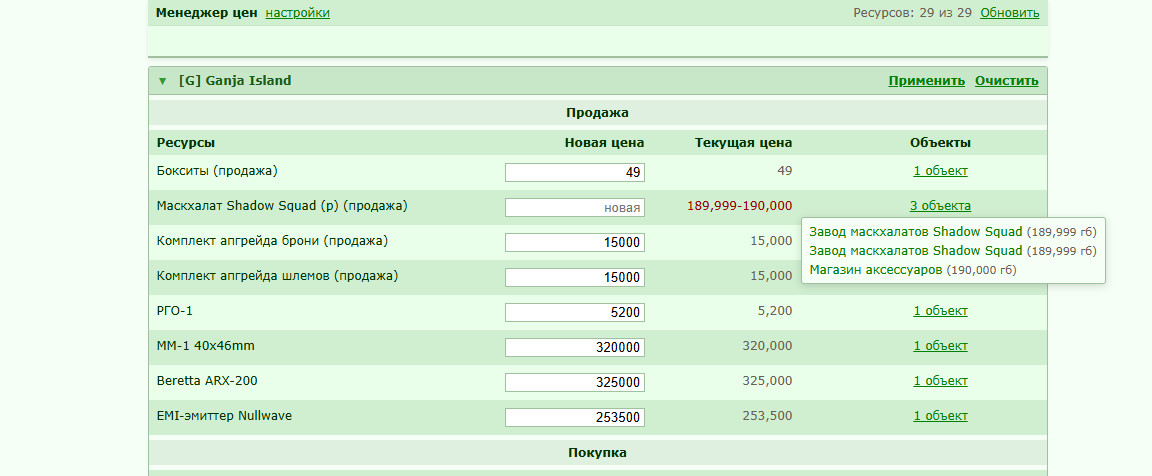Open the first Завод маскхалатов Shadow Squad entry
Screen dimensions: 1152x476
point(915,232)
